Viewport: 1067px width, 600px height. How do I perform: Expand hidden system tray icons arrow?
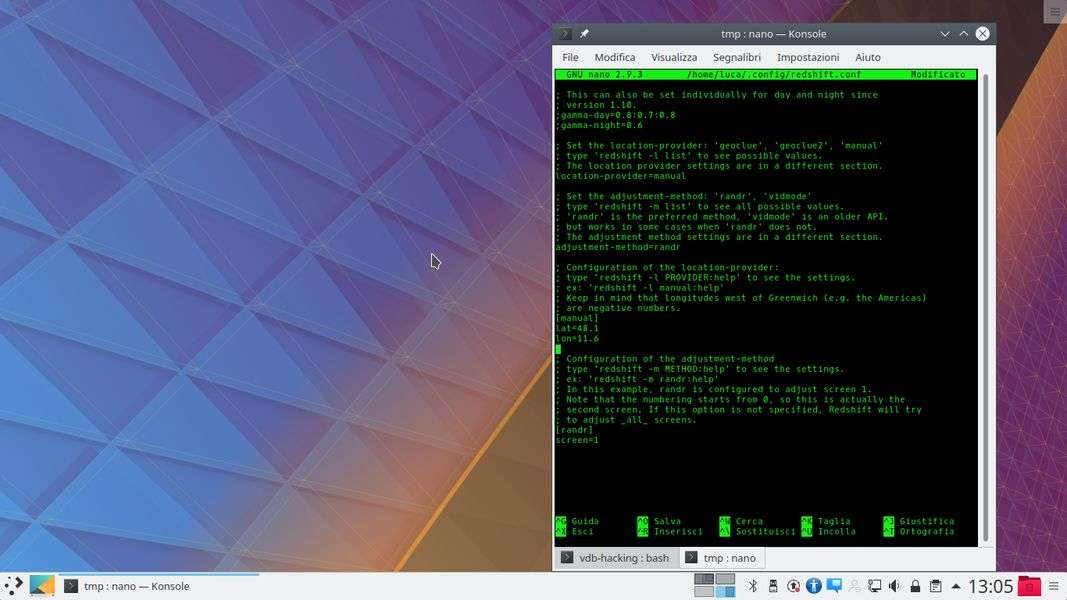(956, 586)
